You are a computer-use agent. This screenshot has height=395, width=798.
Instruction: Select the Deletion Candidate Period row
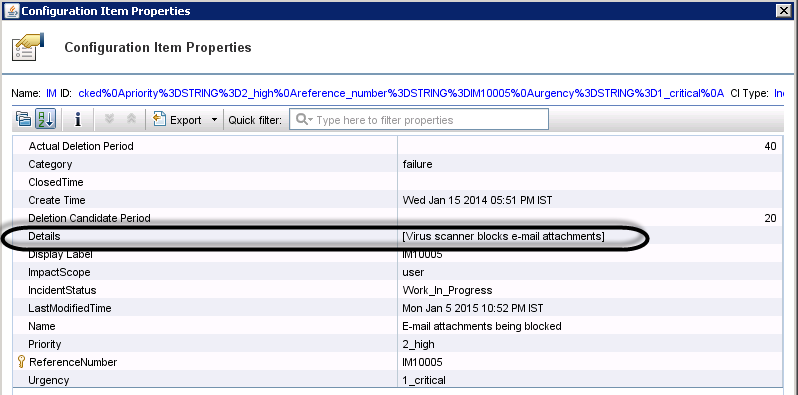(x=397, y=218)
